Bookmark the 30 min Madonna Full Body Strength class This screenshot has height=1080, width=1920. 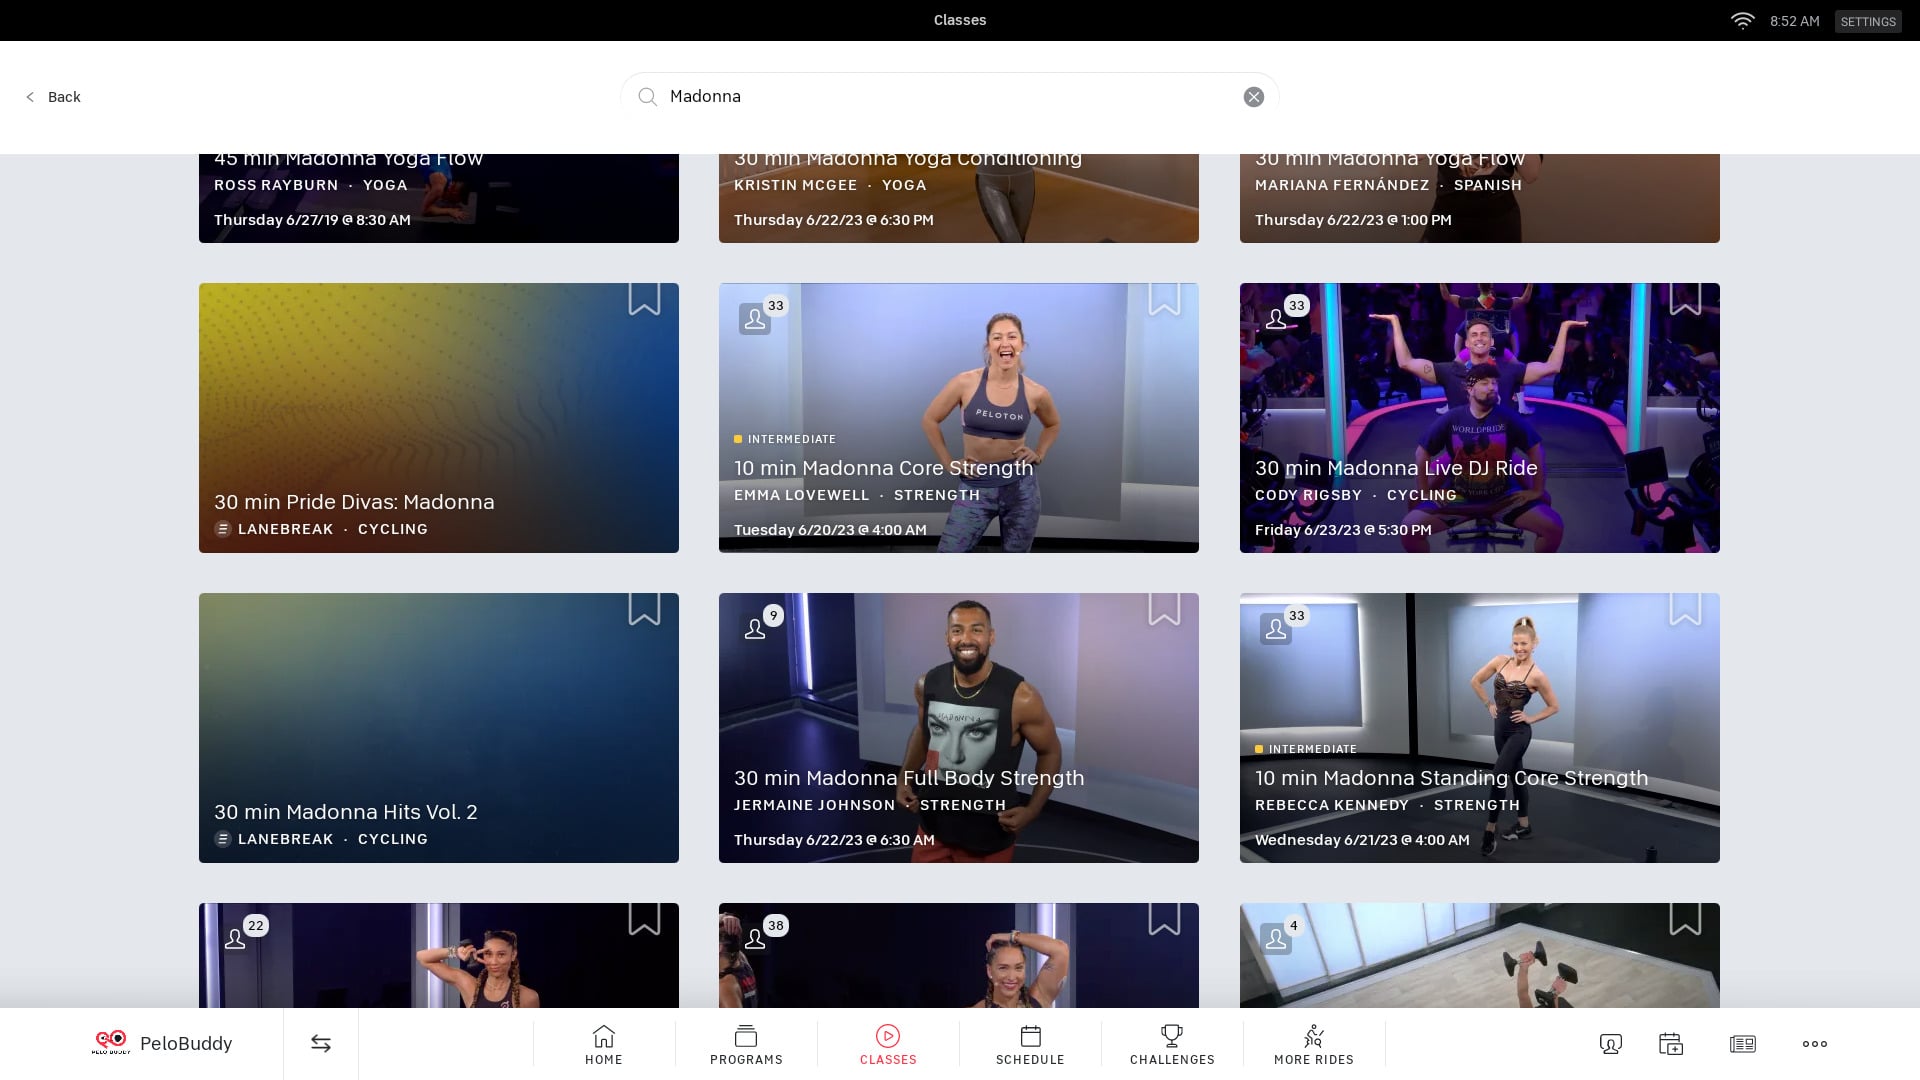click(x=1164, y=609)
